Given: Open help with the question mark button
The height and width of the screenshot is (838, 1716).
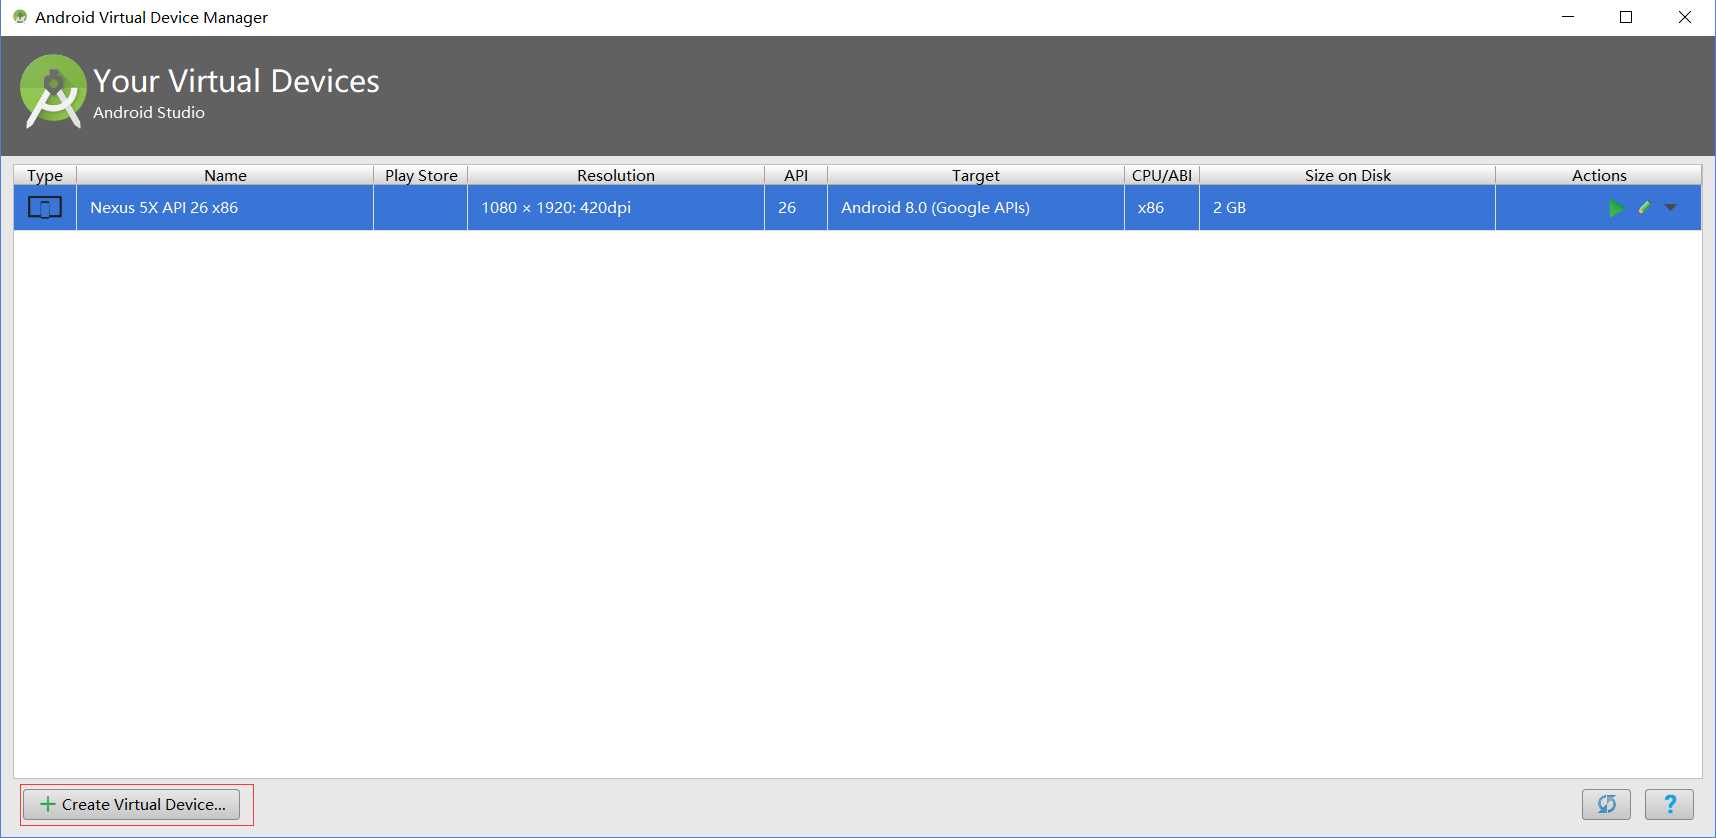Looking at the screenshot, I should click(1669, 804).
